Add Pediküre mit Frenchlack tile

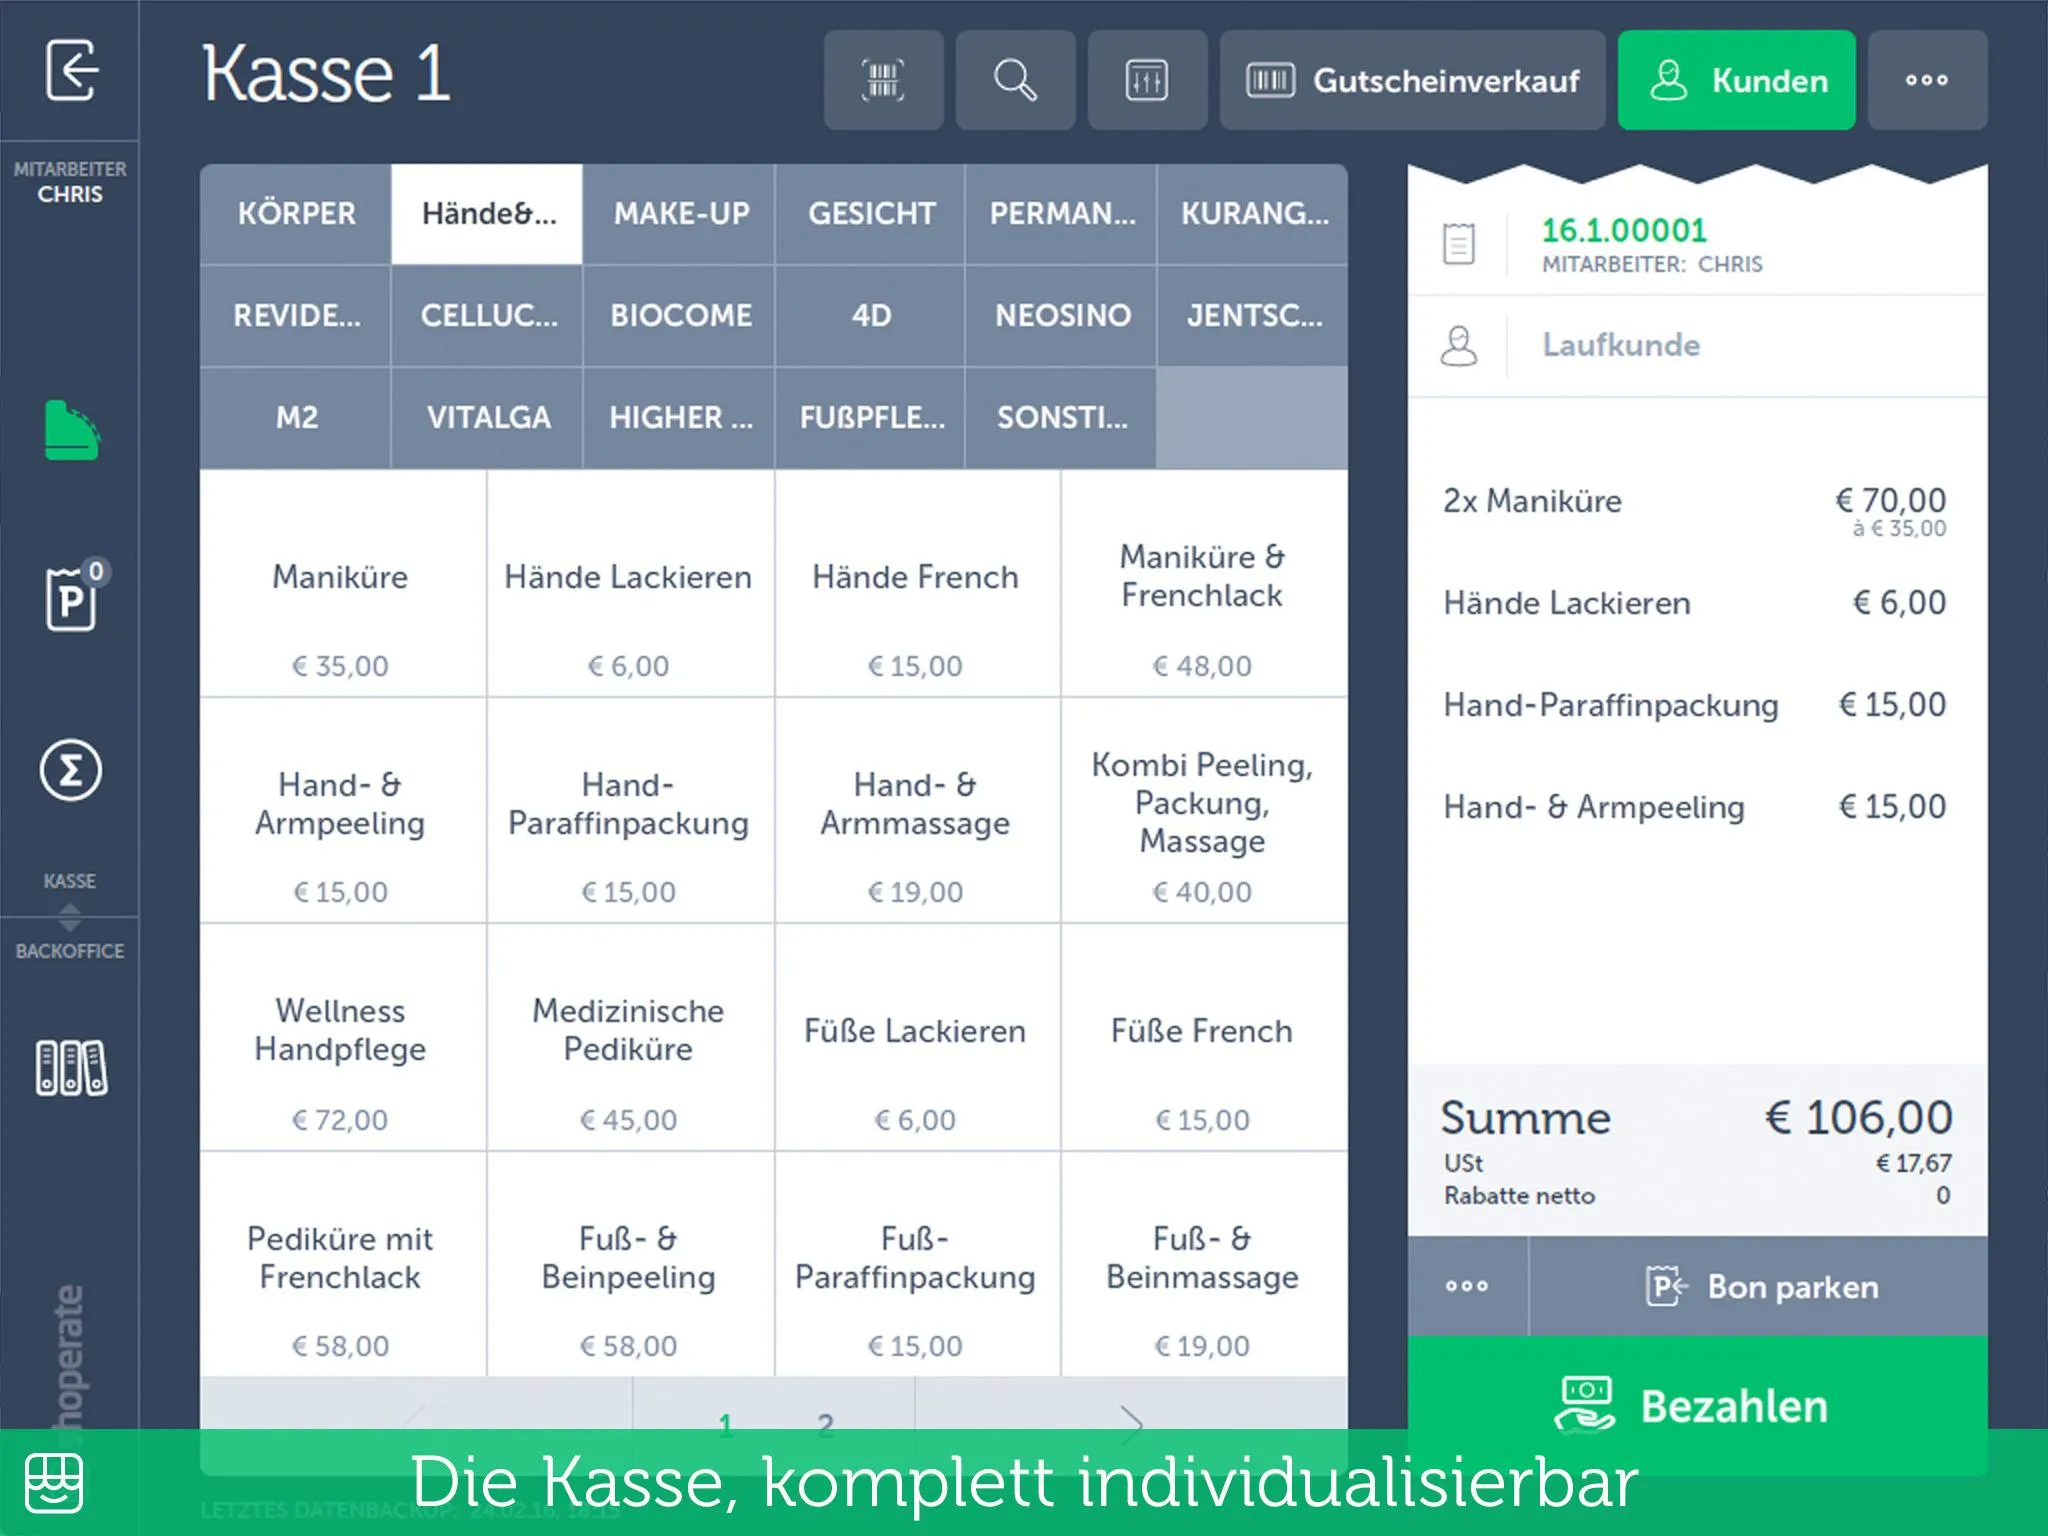pos(343,1264)
